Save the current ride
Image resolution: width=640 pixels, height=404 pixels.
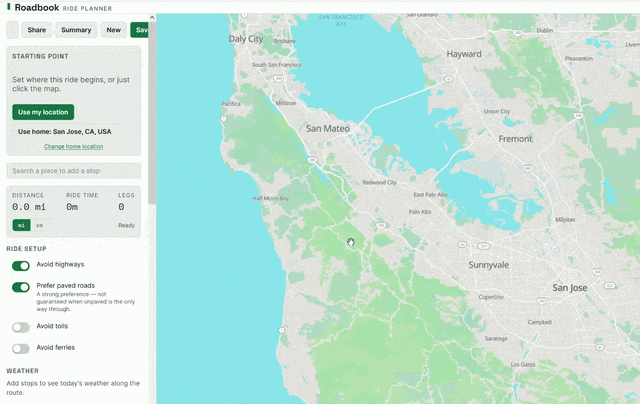point(139,30)
